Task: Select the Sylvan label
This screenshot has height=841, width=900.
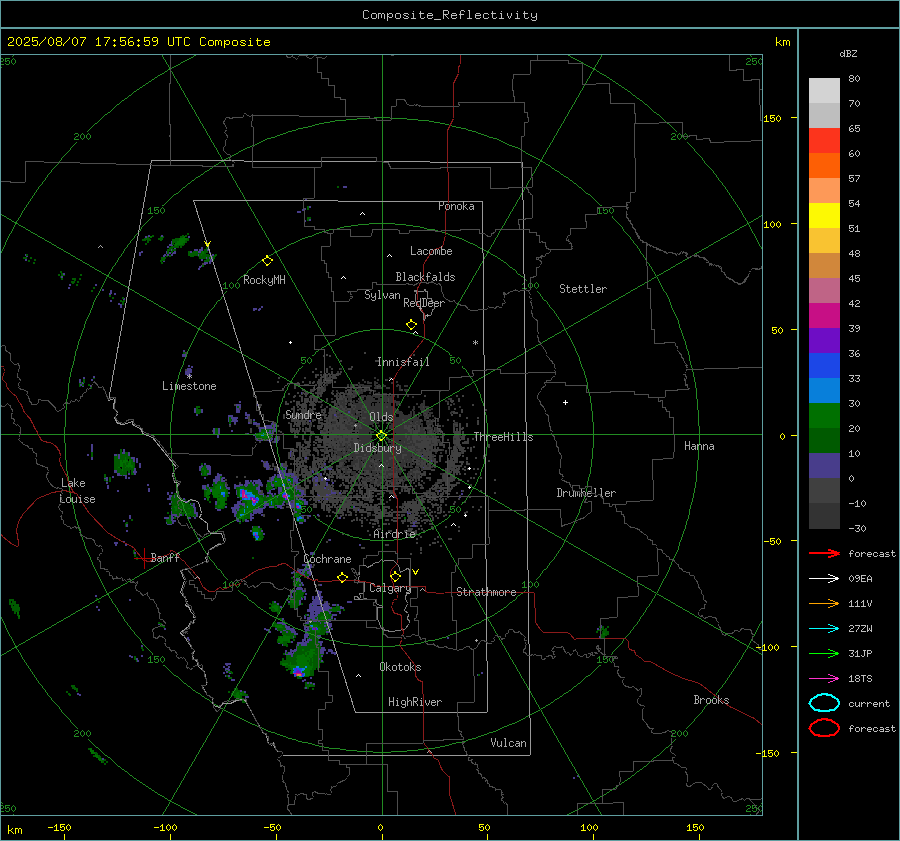Action: coord(382,295)
